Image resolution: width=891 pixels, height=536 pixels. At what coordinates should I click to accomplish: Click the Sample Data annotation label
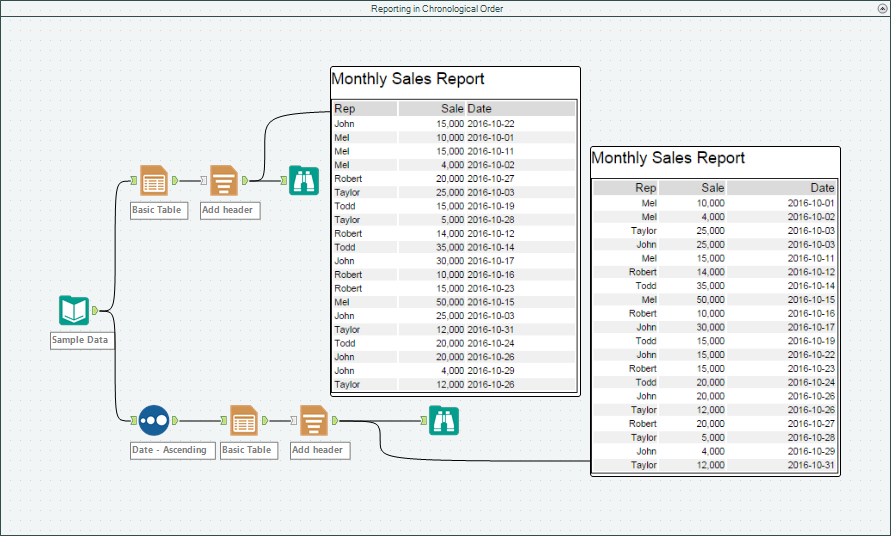pyautogui.click(x=80, y=340)
